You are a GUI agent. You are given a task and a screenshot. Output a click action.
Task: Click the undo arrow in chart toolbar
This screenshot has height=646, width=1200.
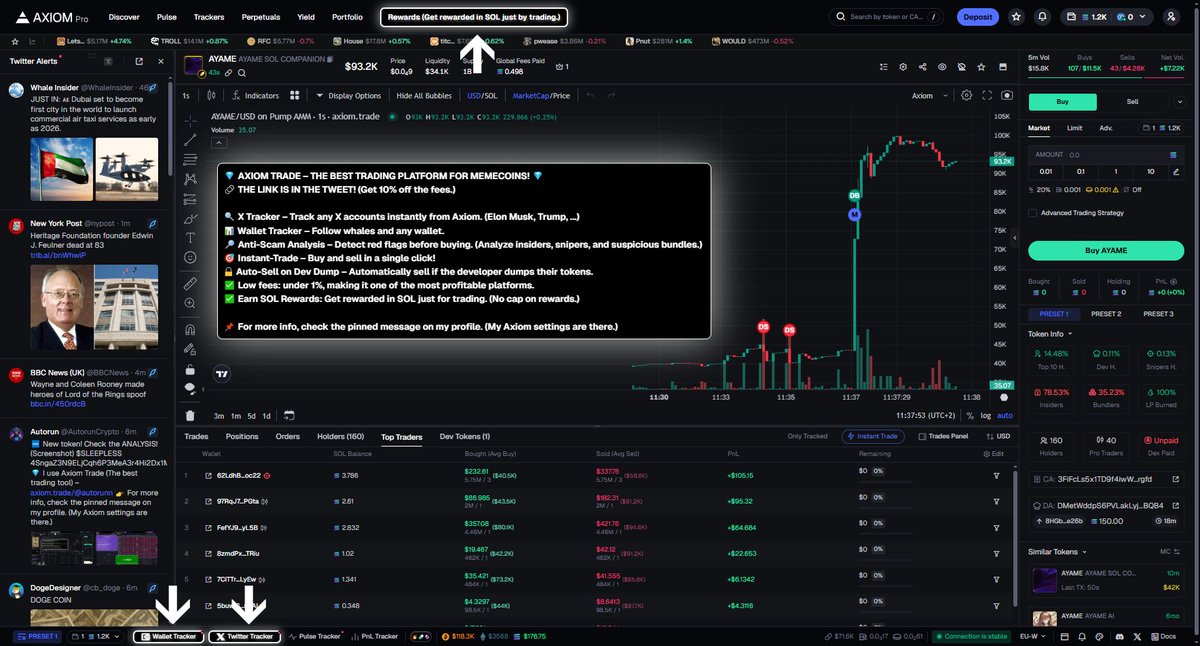click(x=590, y=96)
